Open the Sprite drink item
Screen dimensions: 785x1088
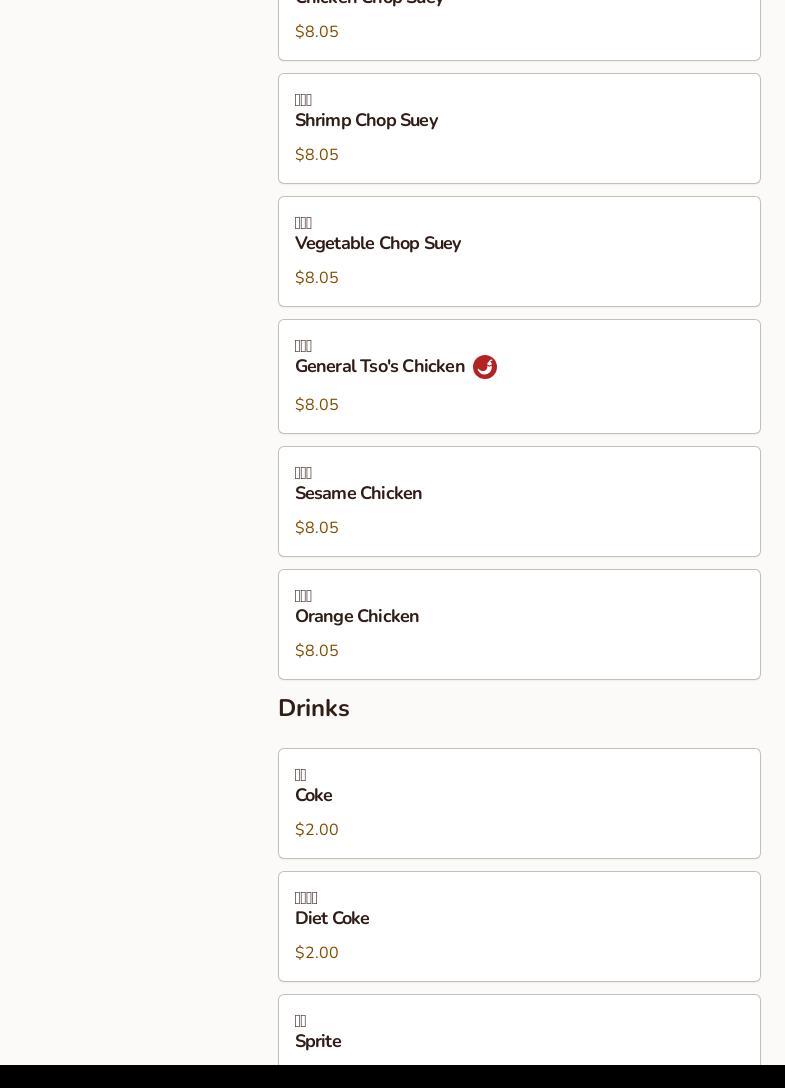(x=317, y=1041)
